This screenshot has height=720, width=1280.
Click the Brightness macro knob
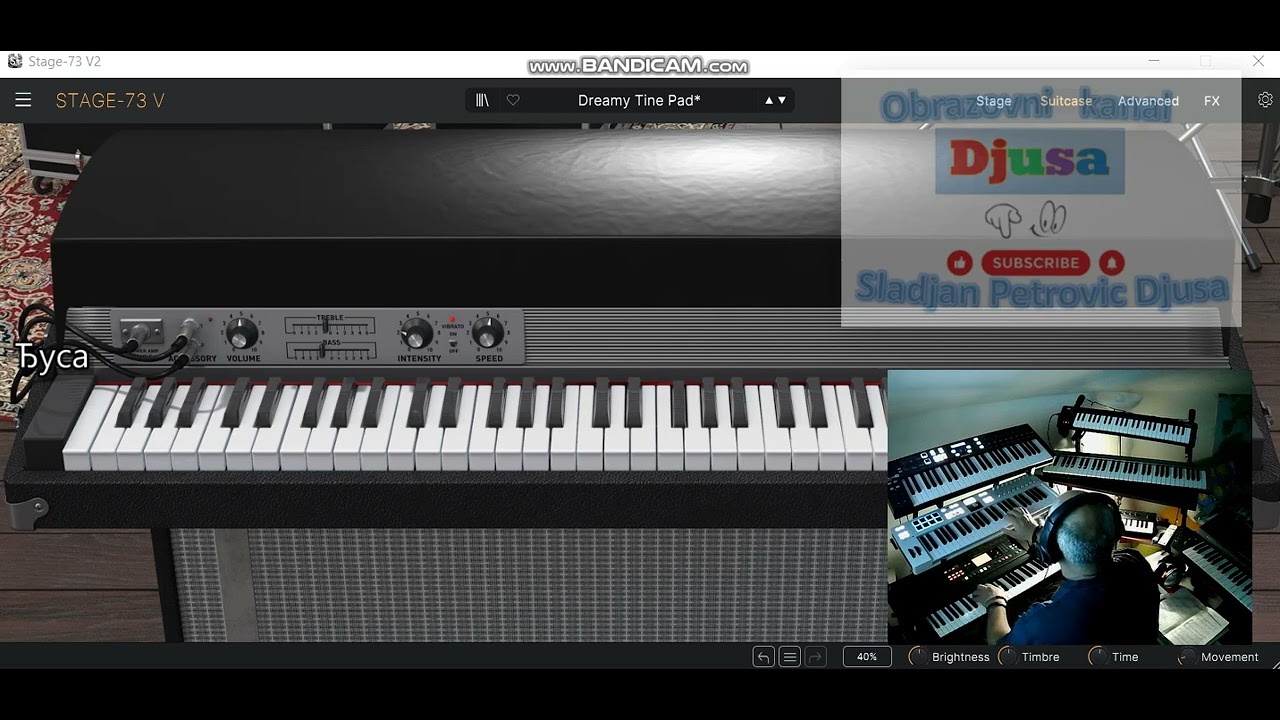click(917, 657)
